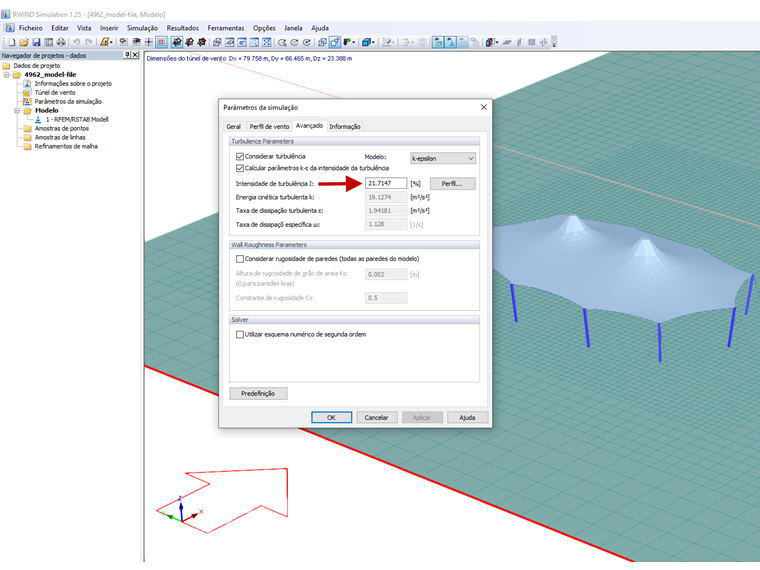The width and height of the screenshot is (760, 570).
Task: Click the pencil edit toolbar icon
Action: click(x=386, y=43)
